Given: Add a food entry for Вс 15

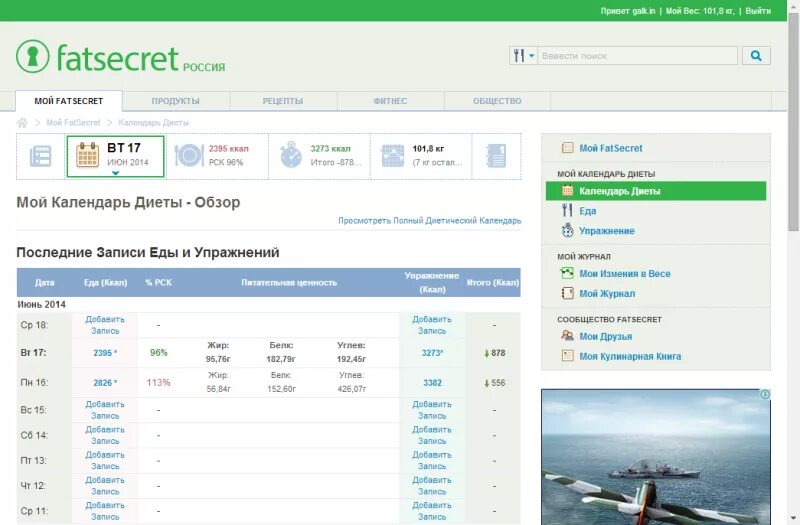Looking at the screenshot, I should coord(105,410).
